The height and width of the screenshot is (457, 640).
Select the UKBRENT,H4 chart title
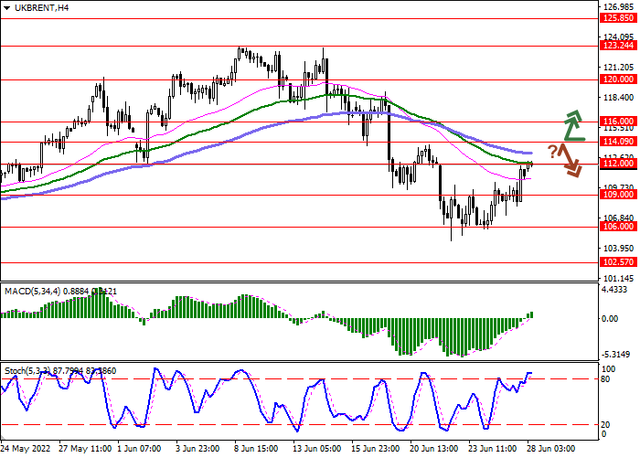[42, 8]
